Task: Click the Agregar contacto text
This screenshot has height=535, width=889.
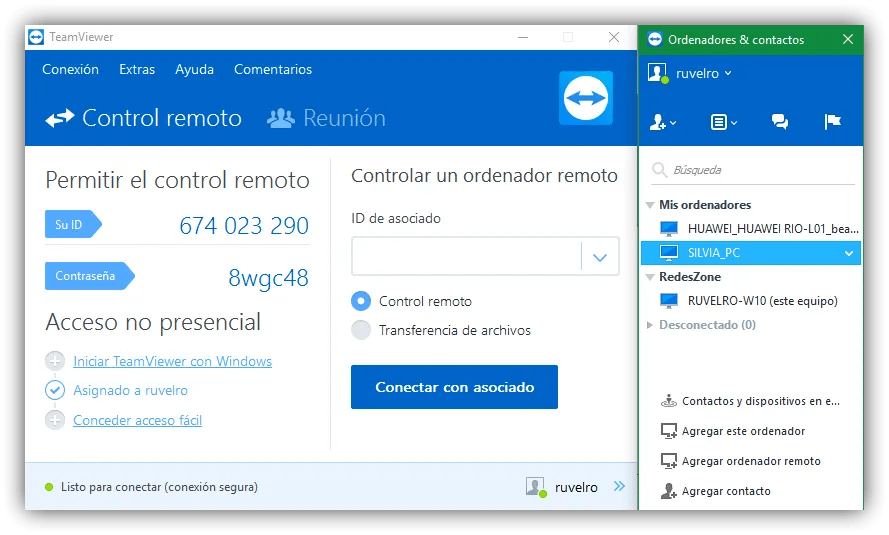Action: 726,491
